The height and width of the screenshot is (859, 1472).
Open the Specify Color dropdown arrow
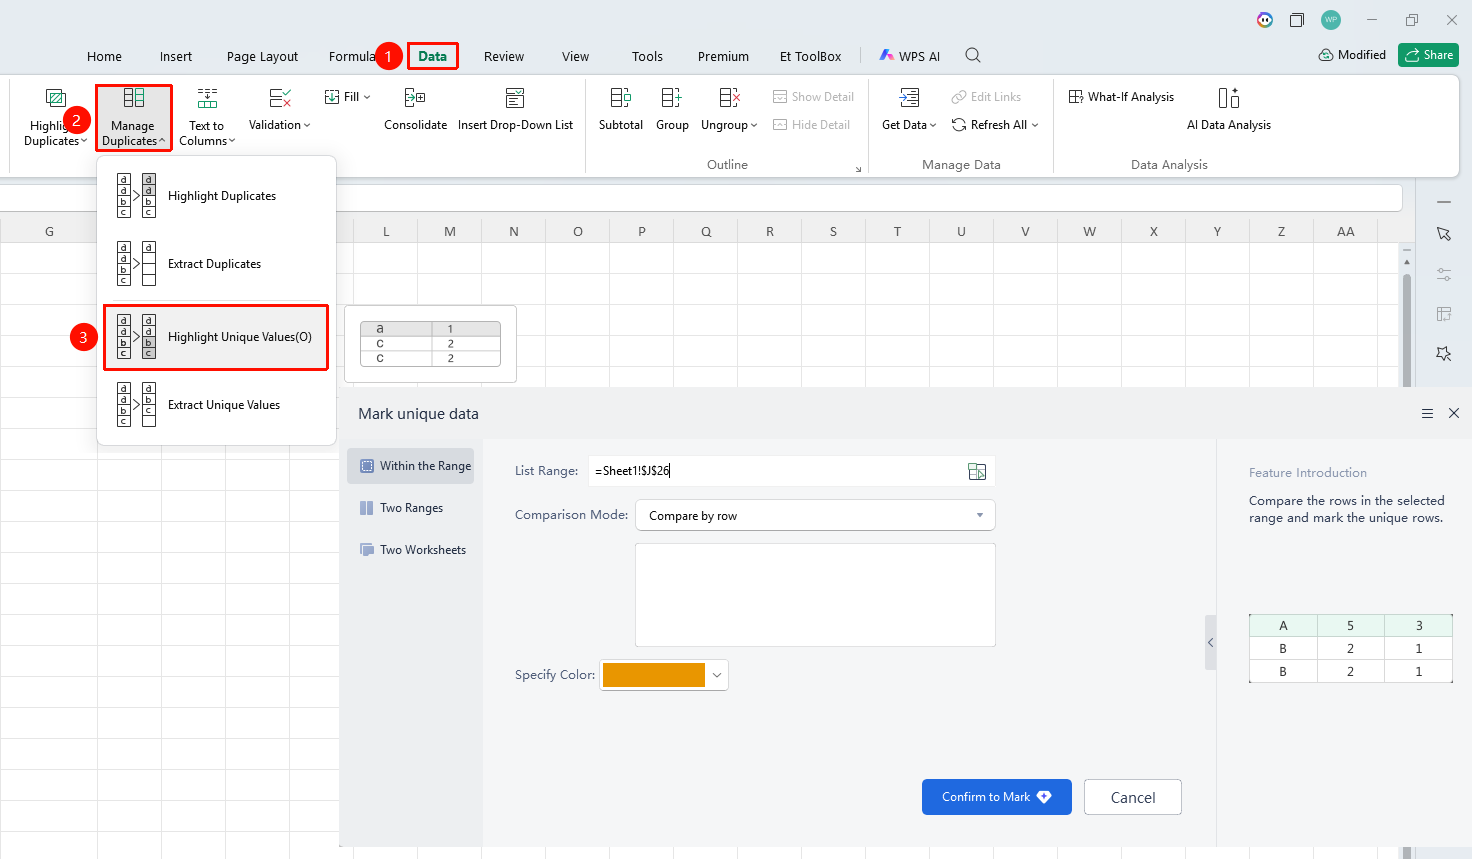[717, 675]
